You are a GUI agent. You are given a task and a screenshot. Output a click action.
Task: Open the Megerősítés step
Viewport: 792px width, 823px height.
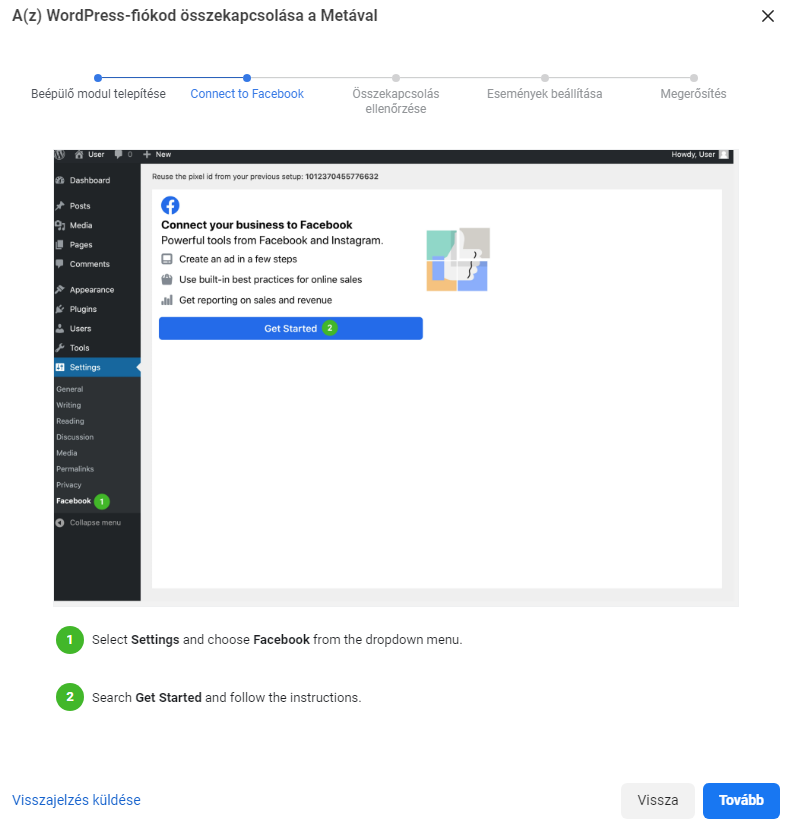693,94
